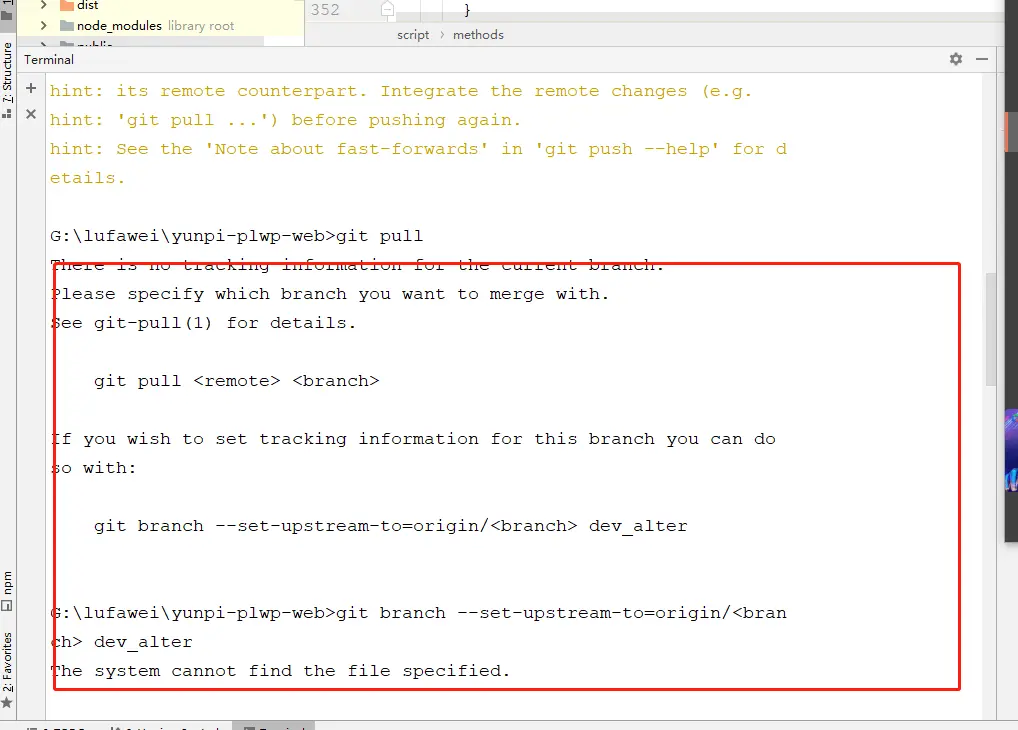Click wrapped 'ch> dev_alter' line
Screen dimensions: 1018x730
tap(121, 642)
